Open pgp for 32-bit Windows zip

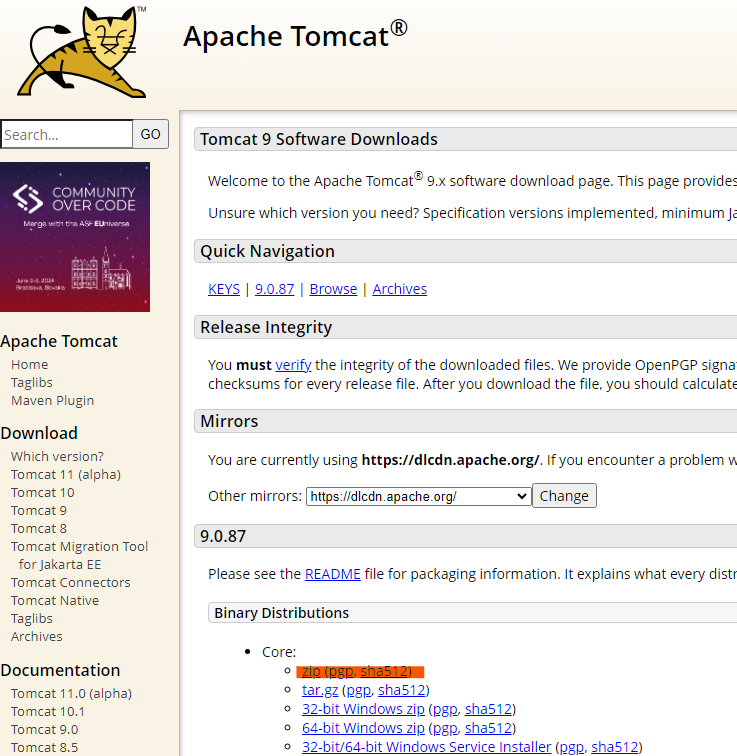pos(445,709)
